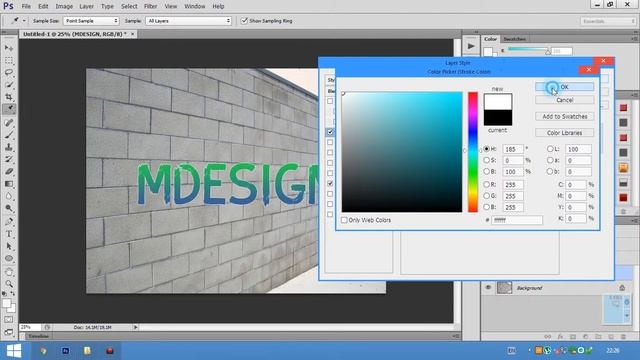Viewport: 640px width, 360px height.
Task: Select the Lasso tool
Action: 9,73
